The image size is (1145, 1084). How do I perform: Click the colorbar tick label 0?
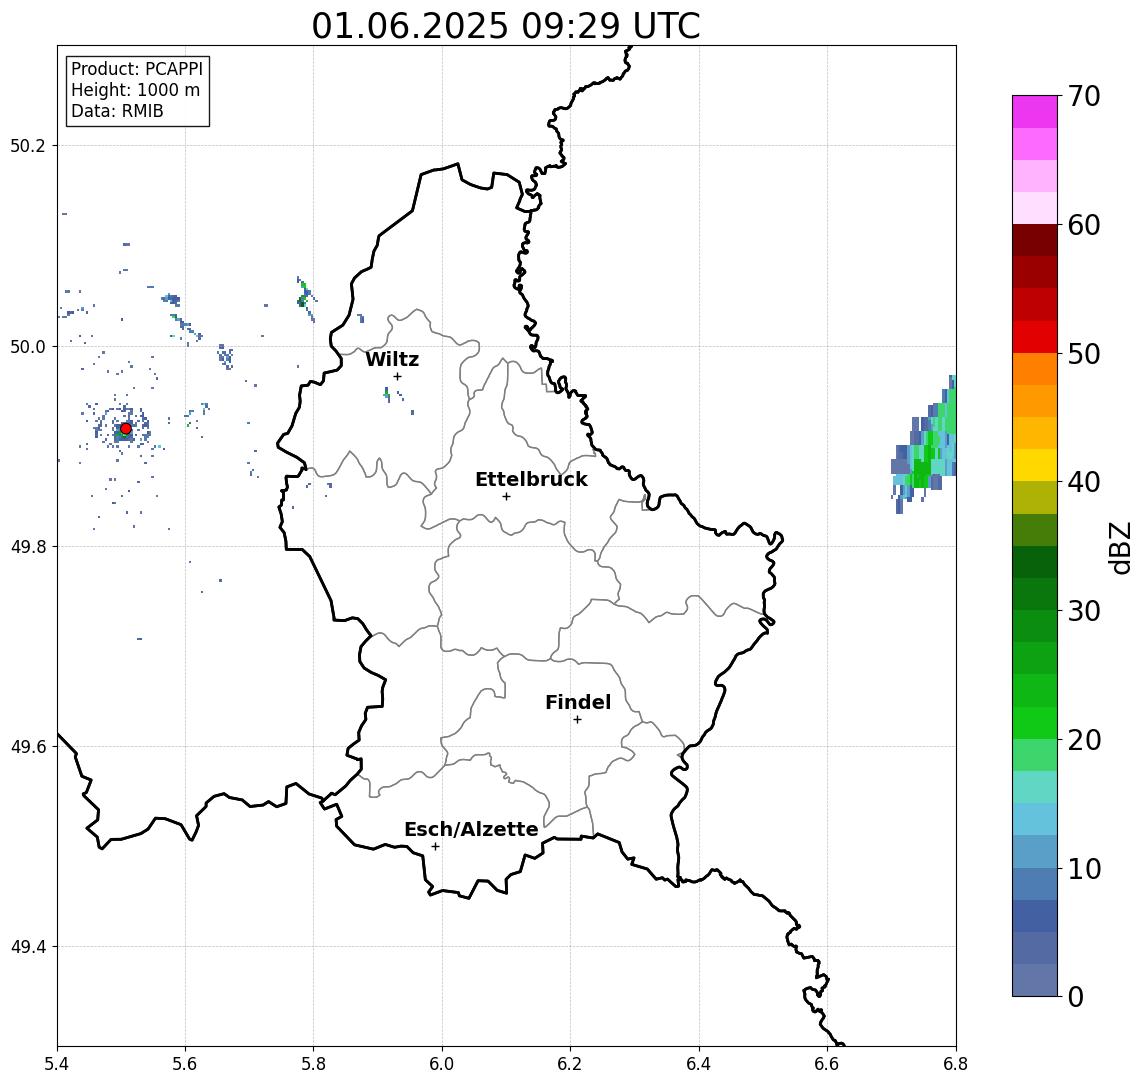click(1076, 996)
